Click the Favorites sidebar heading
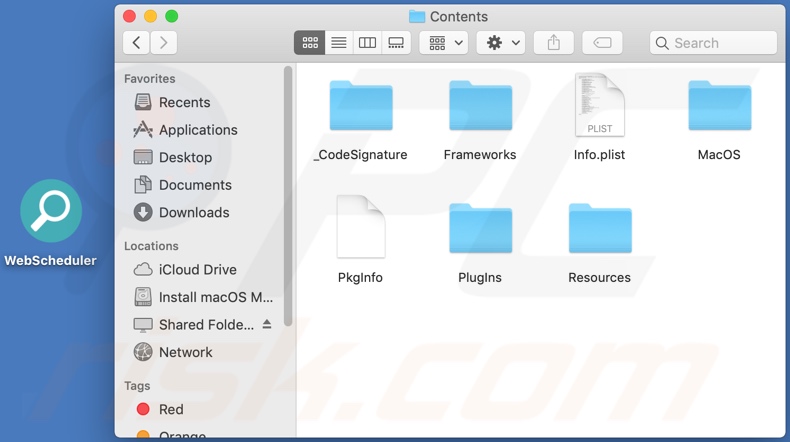This screenshot has width=790, height=442. tap(150, 79)
